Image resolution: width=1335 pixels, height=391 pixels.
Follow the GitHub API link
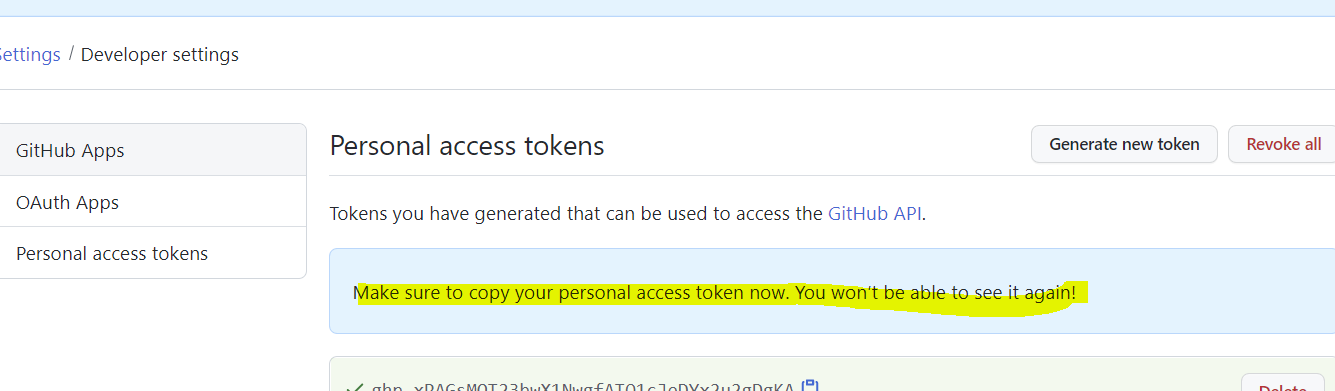(x=874, y=213)
